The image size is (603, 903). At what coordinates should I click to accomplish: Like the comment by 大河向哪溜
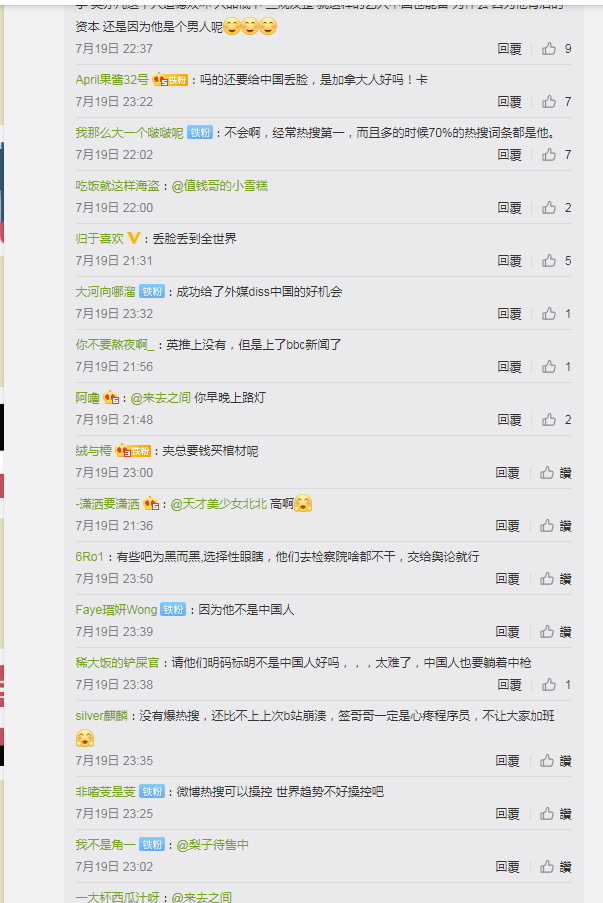549,314
